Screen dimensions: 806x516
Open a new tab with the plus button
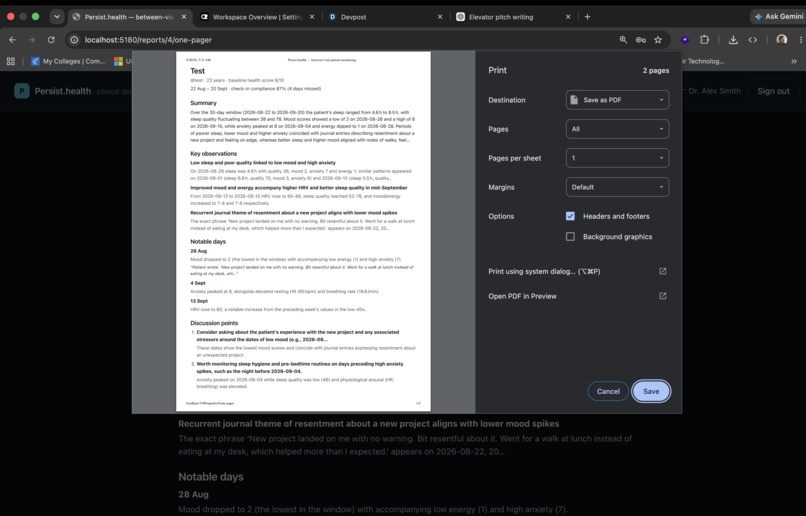click(587, 17)
